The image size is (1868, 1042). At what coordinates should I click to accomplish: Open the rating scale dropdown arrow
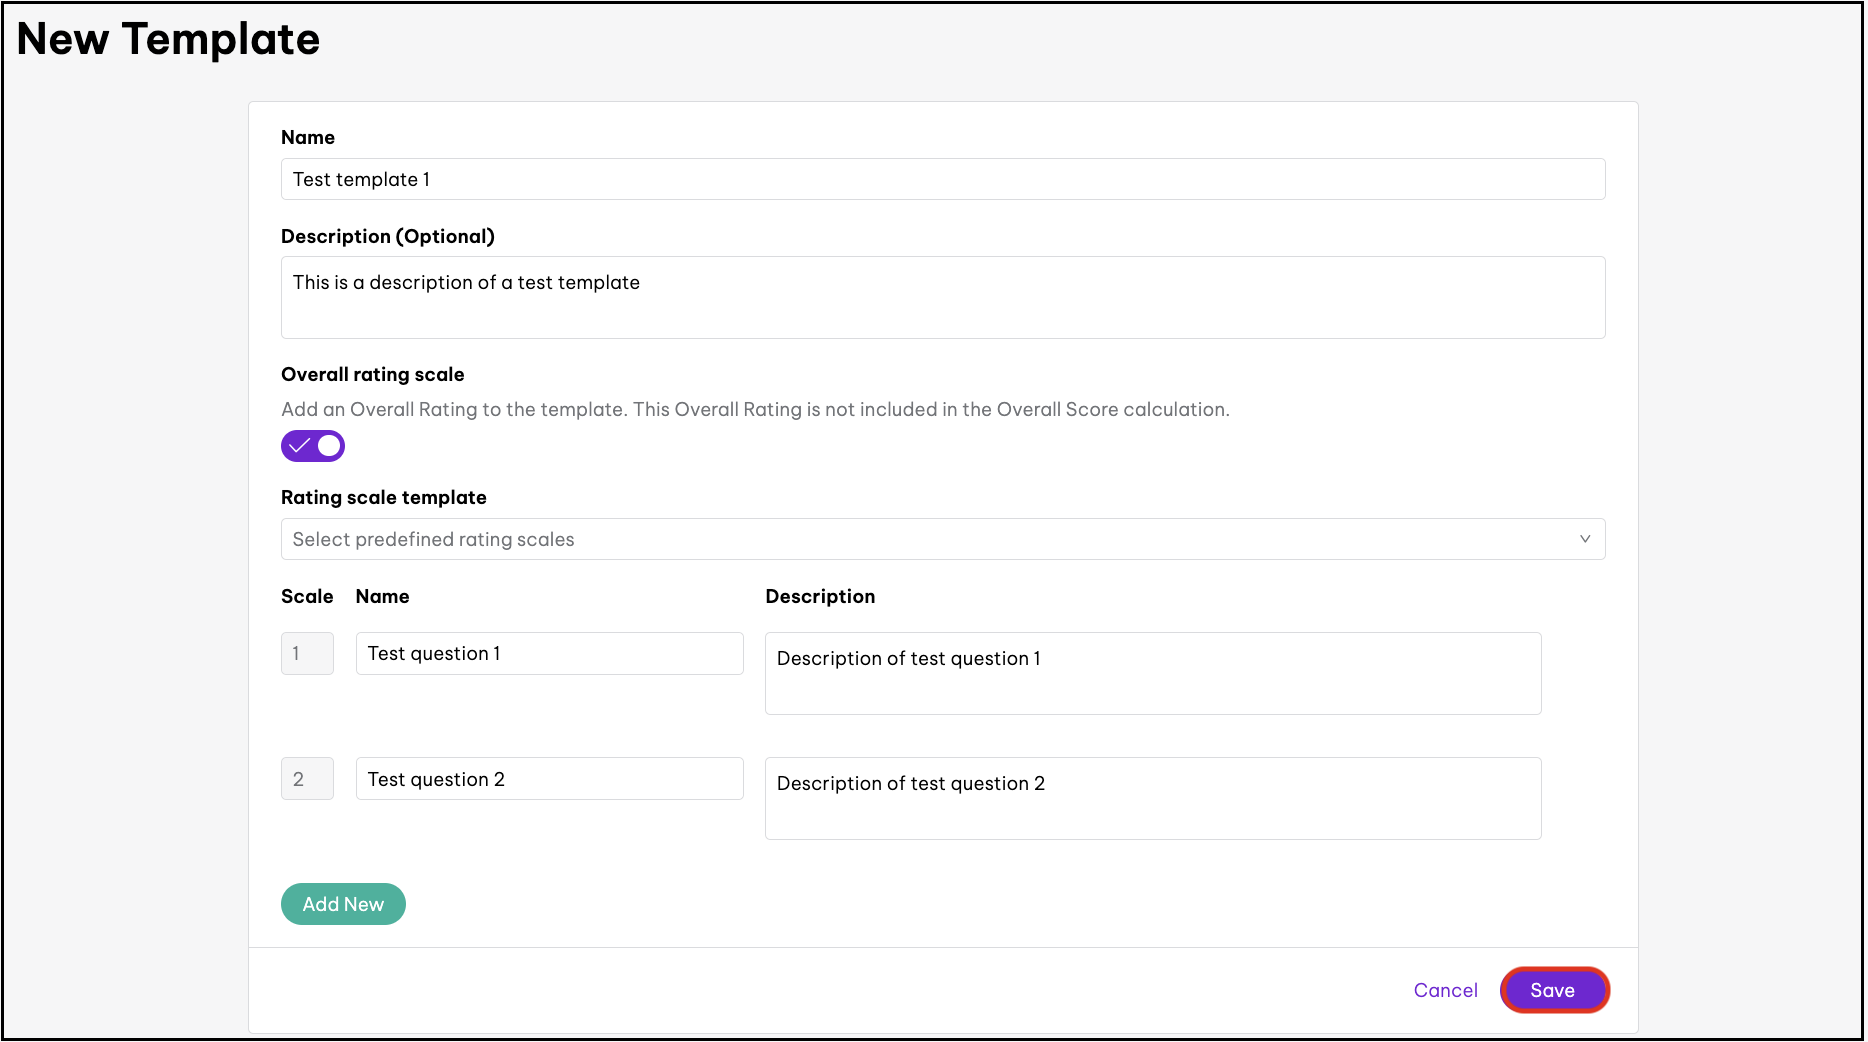click(x=1584, y=539)
